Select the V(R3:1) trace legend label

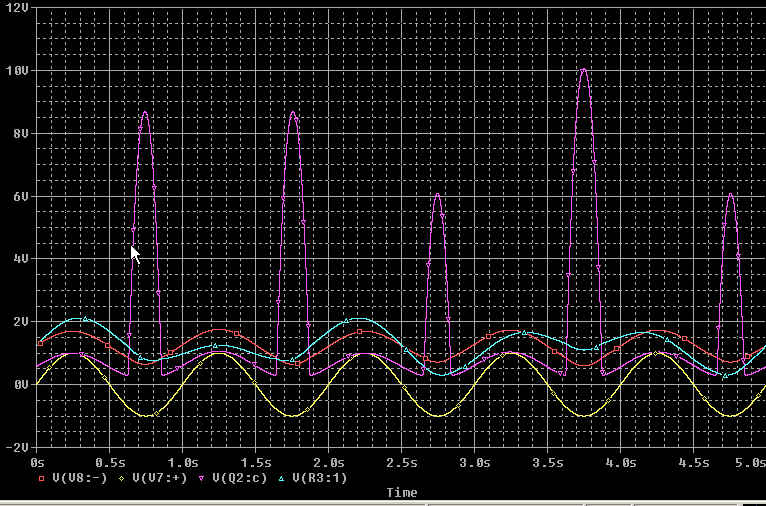coord(319,478)
